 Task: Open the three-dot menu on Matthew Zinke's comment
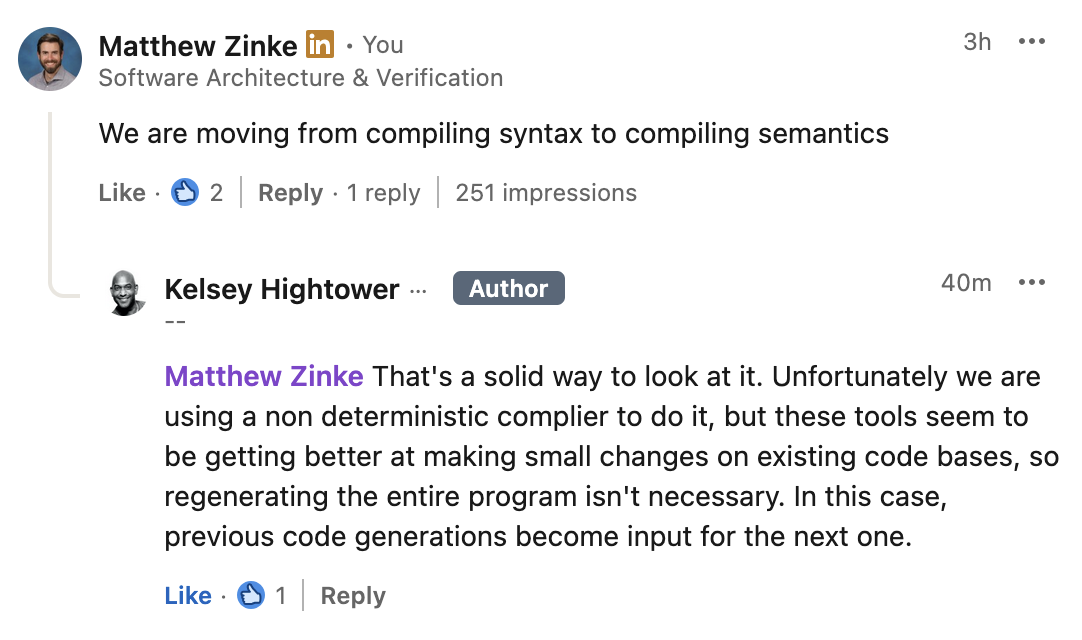[x=1031, y=42]
